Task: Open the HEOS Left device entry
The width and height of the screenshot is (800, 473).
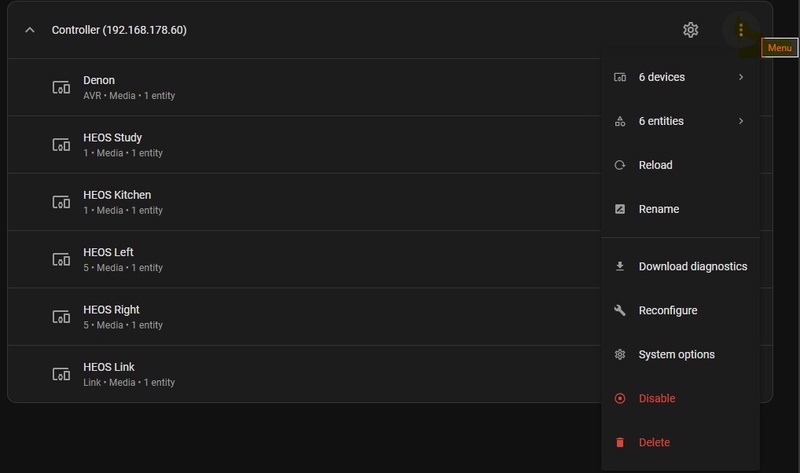Action: coord(109,259)
